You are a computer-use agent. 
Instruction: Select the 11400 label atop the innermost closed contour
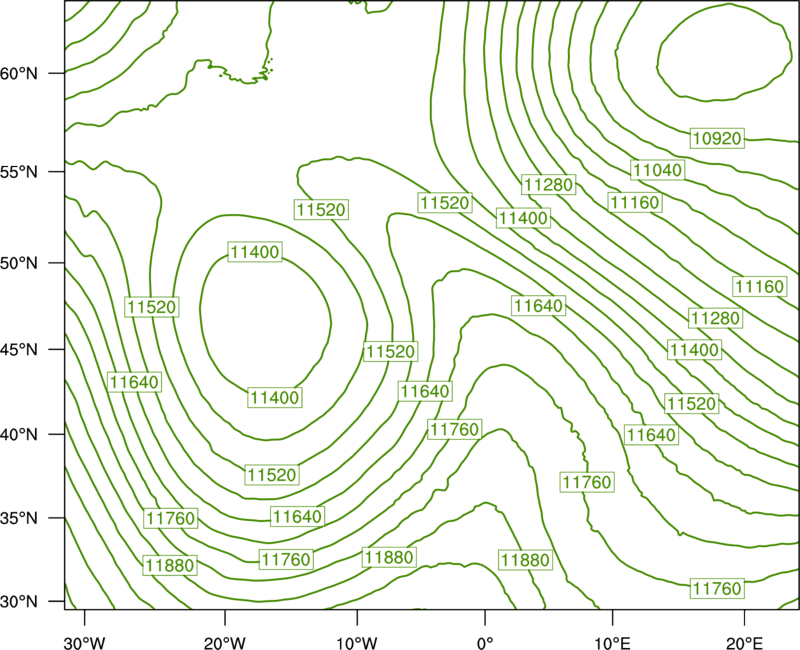pos(255,252)
